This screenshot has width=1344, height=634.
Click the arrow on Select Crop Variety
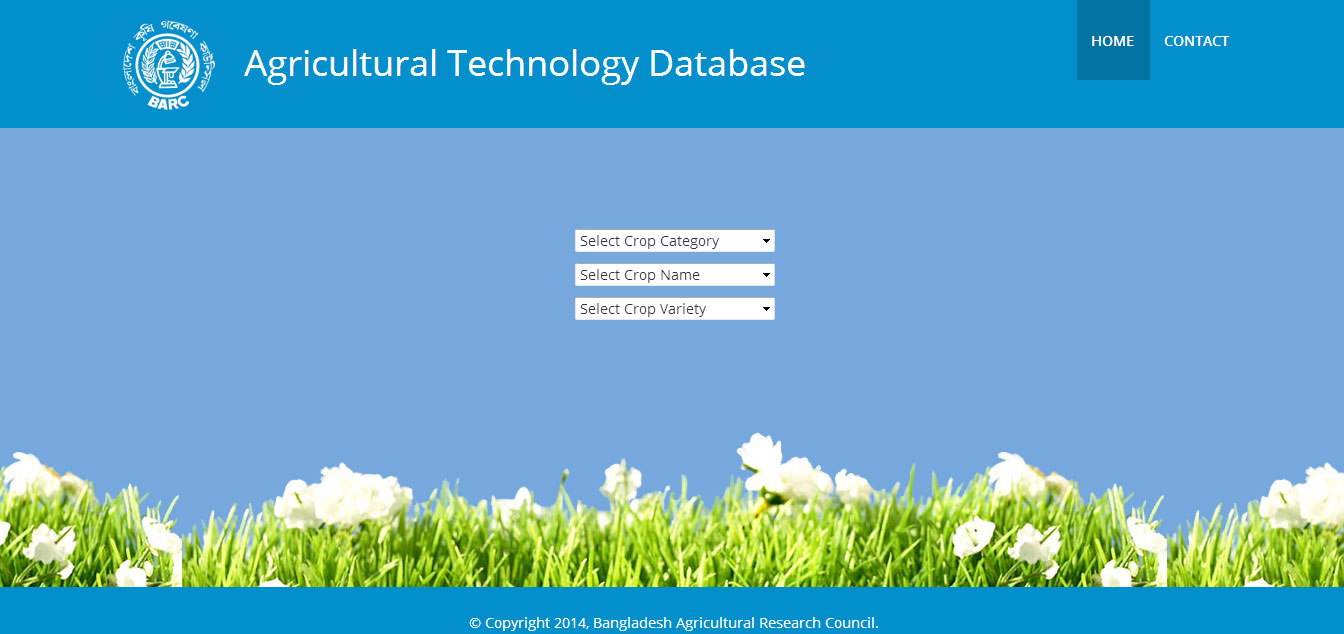(x=766, y=309)
